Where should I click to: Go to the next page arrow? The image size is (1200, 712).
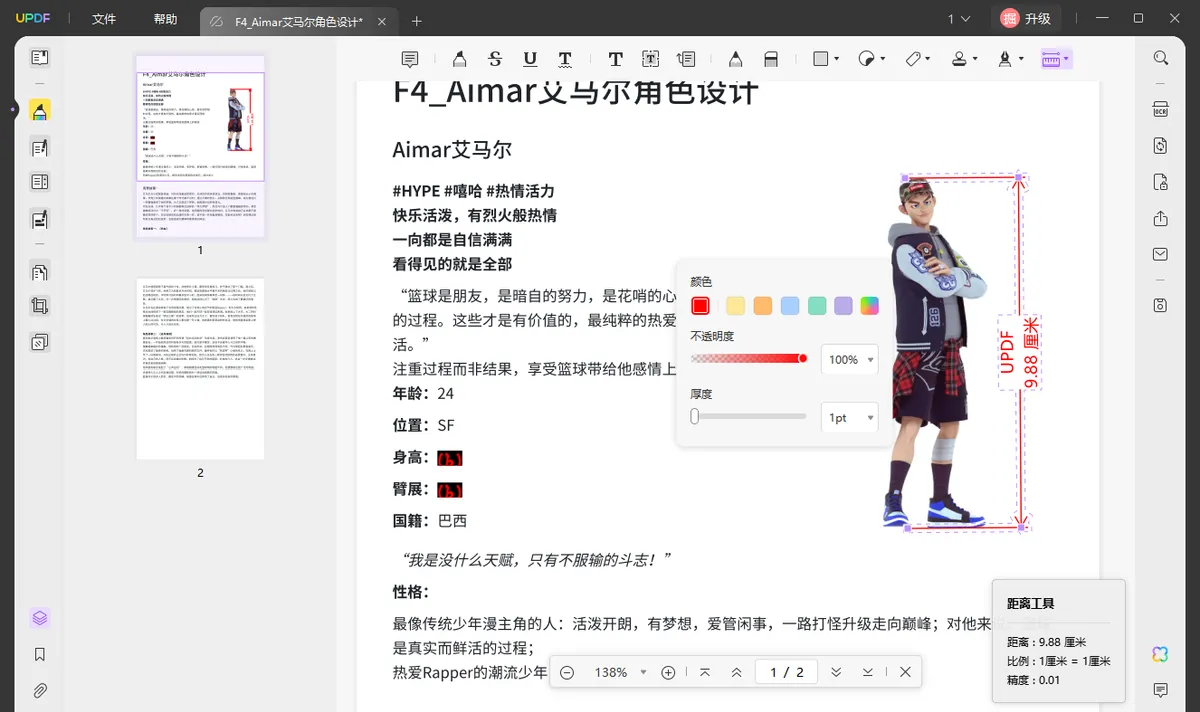pos(836,672)
